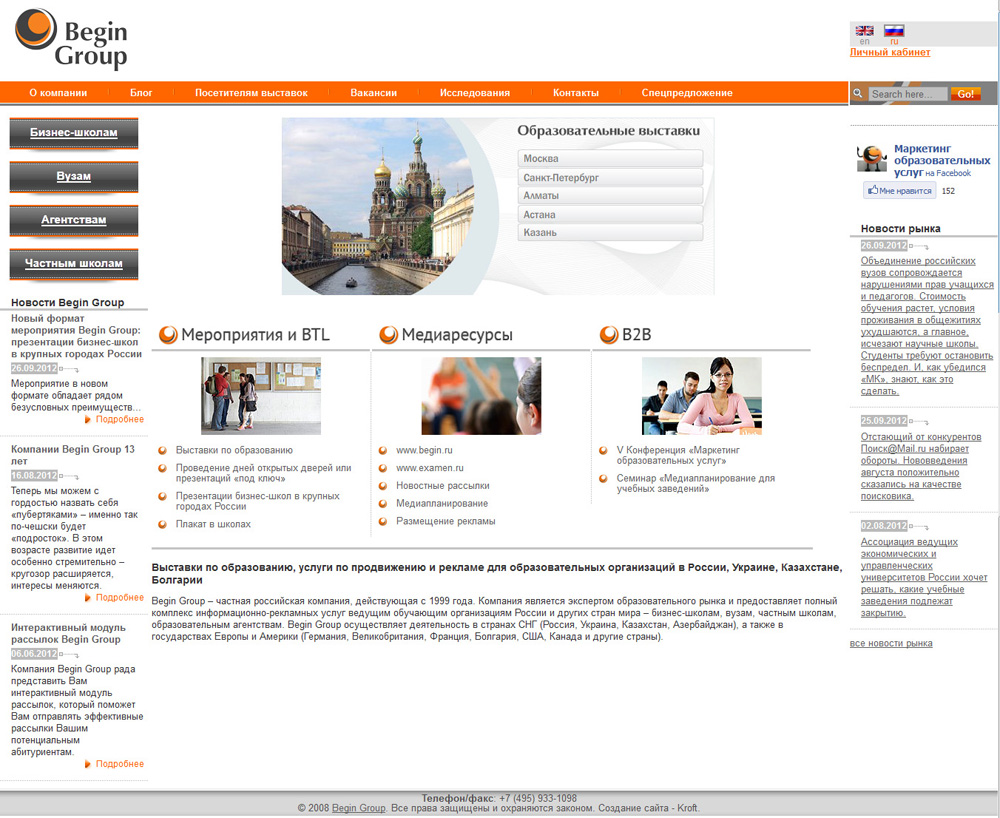Follow the www.begin.ru link
1000x818 pixels.
426,450
